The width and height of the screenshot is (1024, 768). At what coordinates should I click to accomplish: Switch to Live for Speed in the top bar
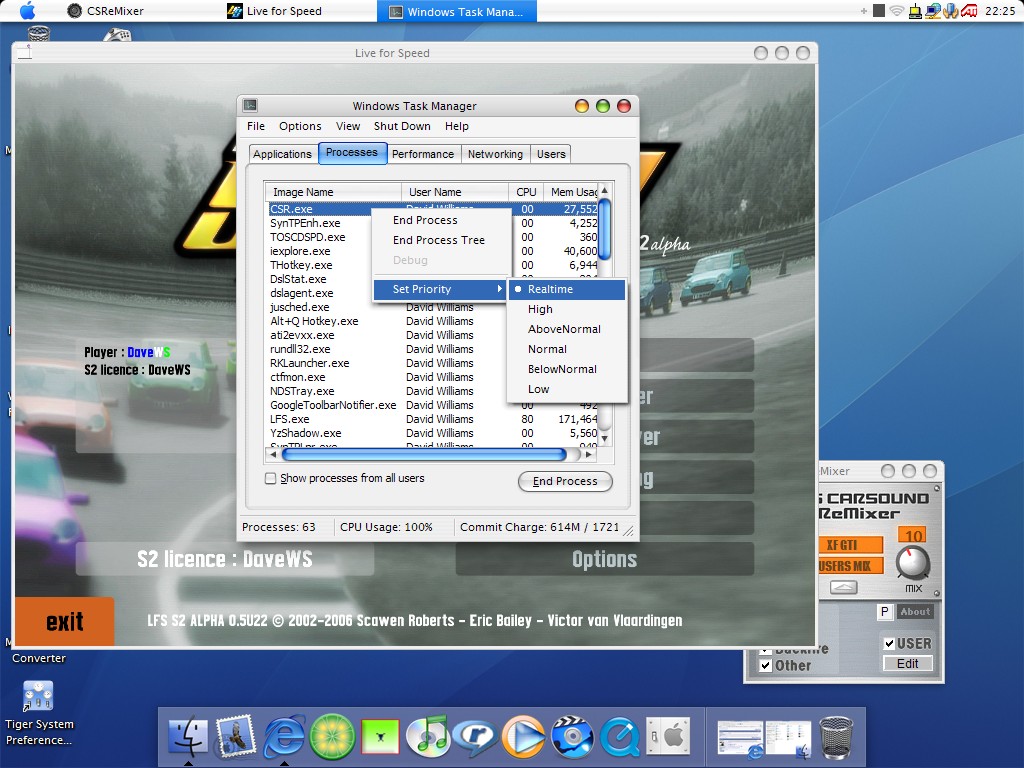pyautogui.click(x=274, y=11)
